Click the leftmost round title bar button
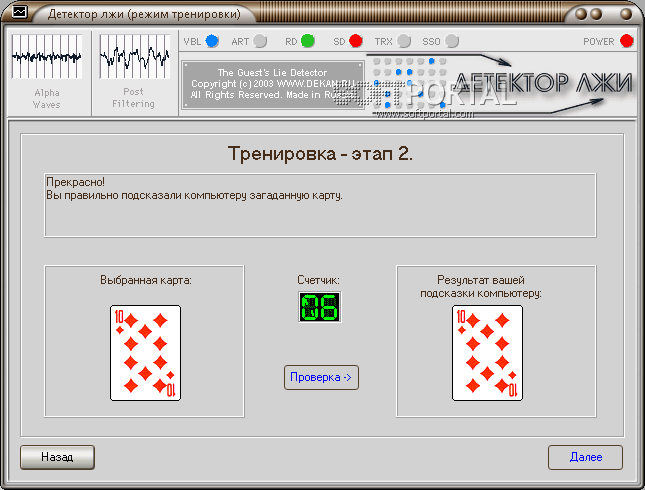 581,14
